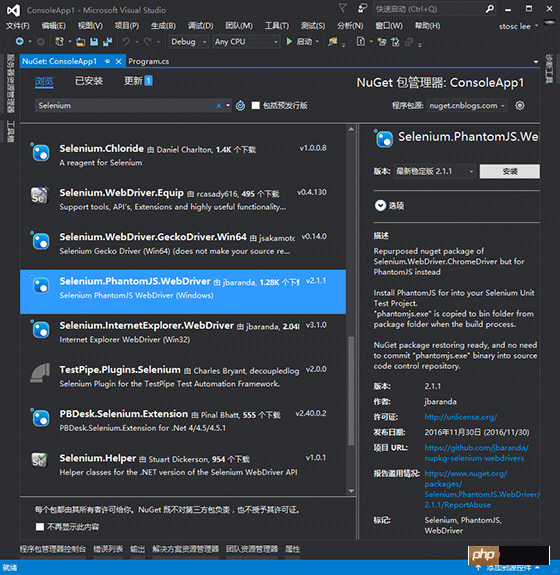Image resolution: width=560 pixels, height=575 pixels.
Task: Clear the Selenium search text with X
Action: coord(219,106)
